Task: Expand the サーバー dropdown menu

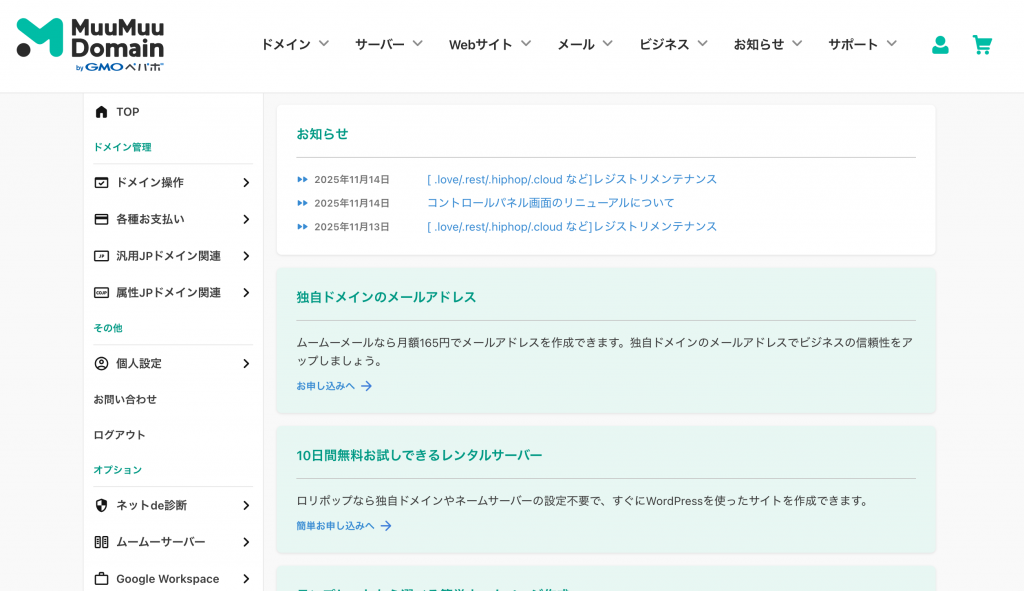Action: [x=388, y=44]
